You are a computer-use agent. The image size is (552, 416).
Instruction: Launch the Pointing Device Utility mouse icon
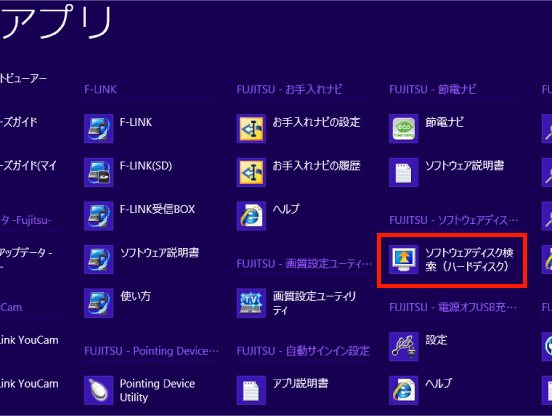coord(99,390)
